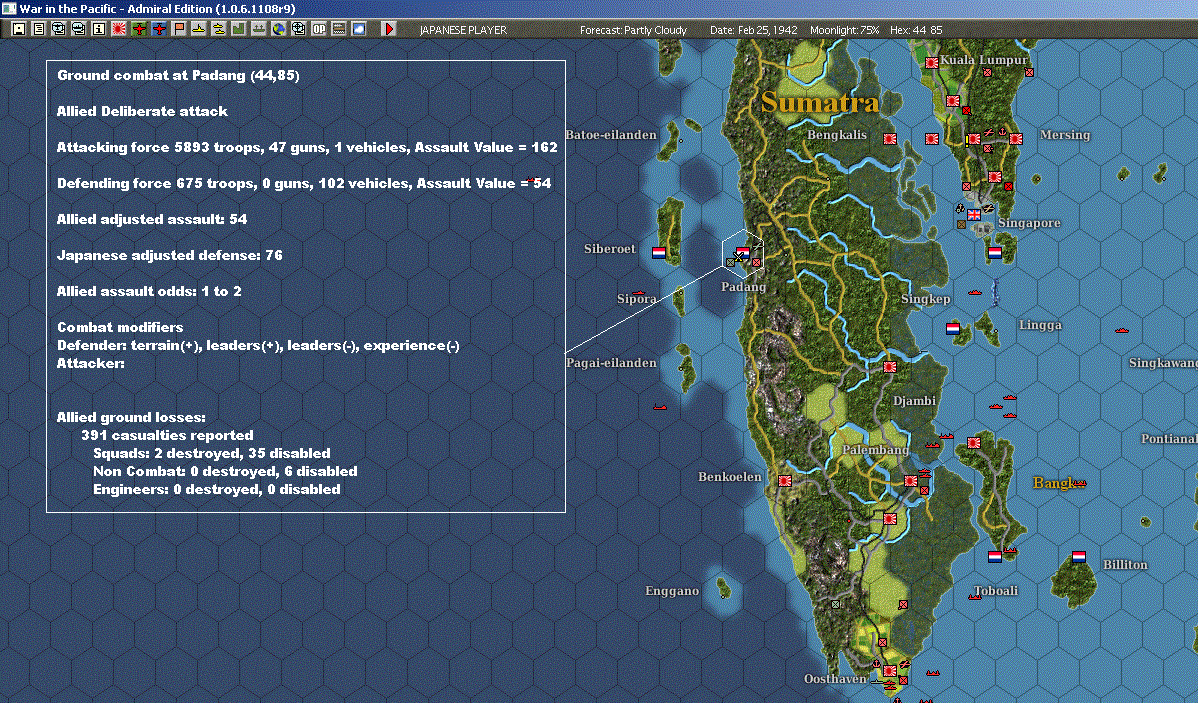1198x703 pixels.
Task: Click the Japanese flag at Benkoelen
Action: click(785, 481)
